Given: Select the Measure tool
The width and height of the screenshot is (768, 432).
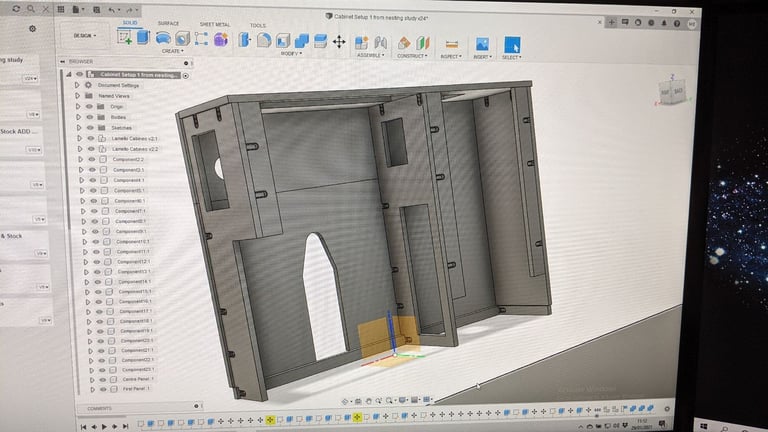Looking at the screenshot, I should pos(452,45).
